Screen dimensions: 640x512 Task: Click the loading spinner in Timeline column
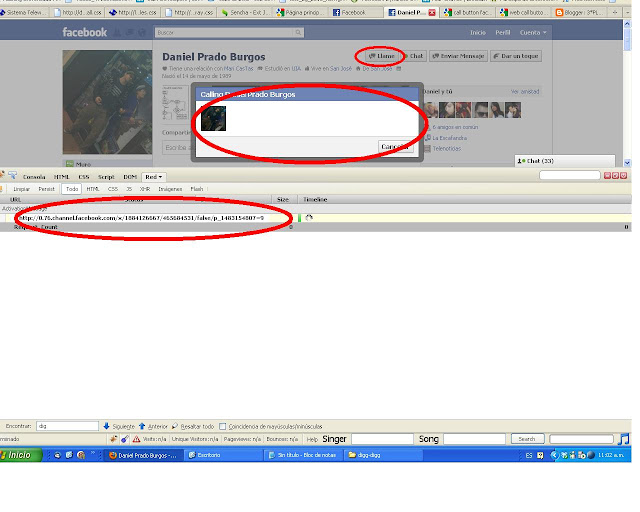(x=309, y=218)
